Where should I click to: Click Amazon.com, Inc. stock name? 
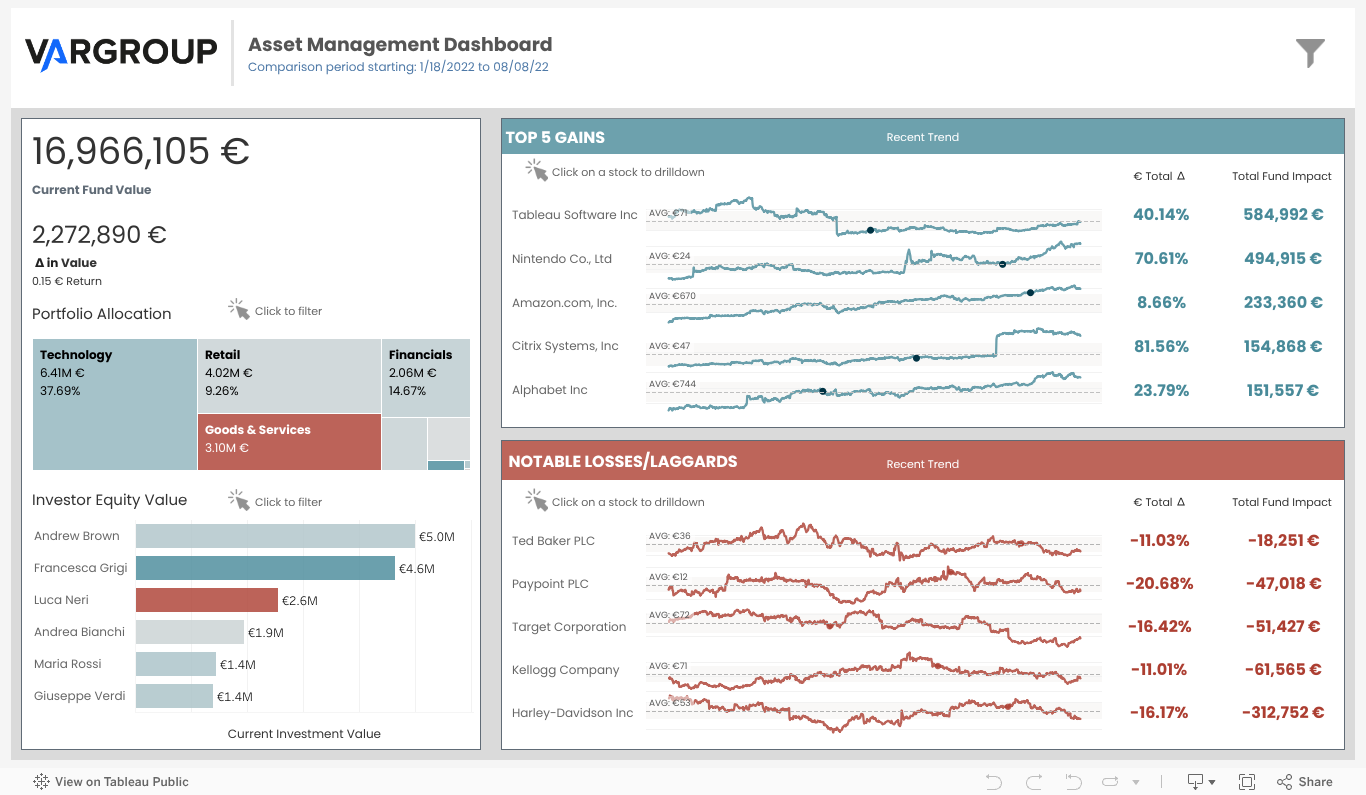coord(564,303)
